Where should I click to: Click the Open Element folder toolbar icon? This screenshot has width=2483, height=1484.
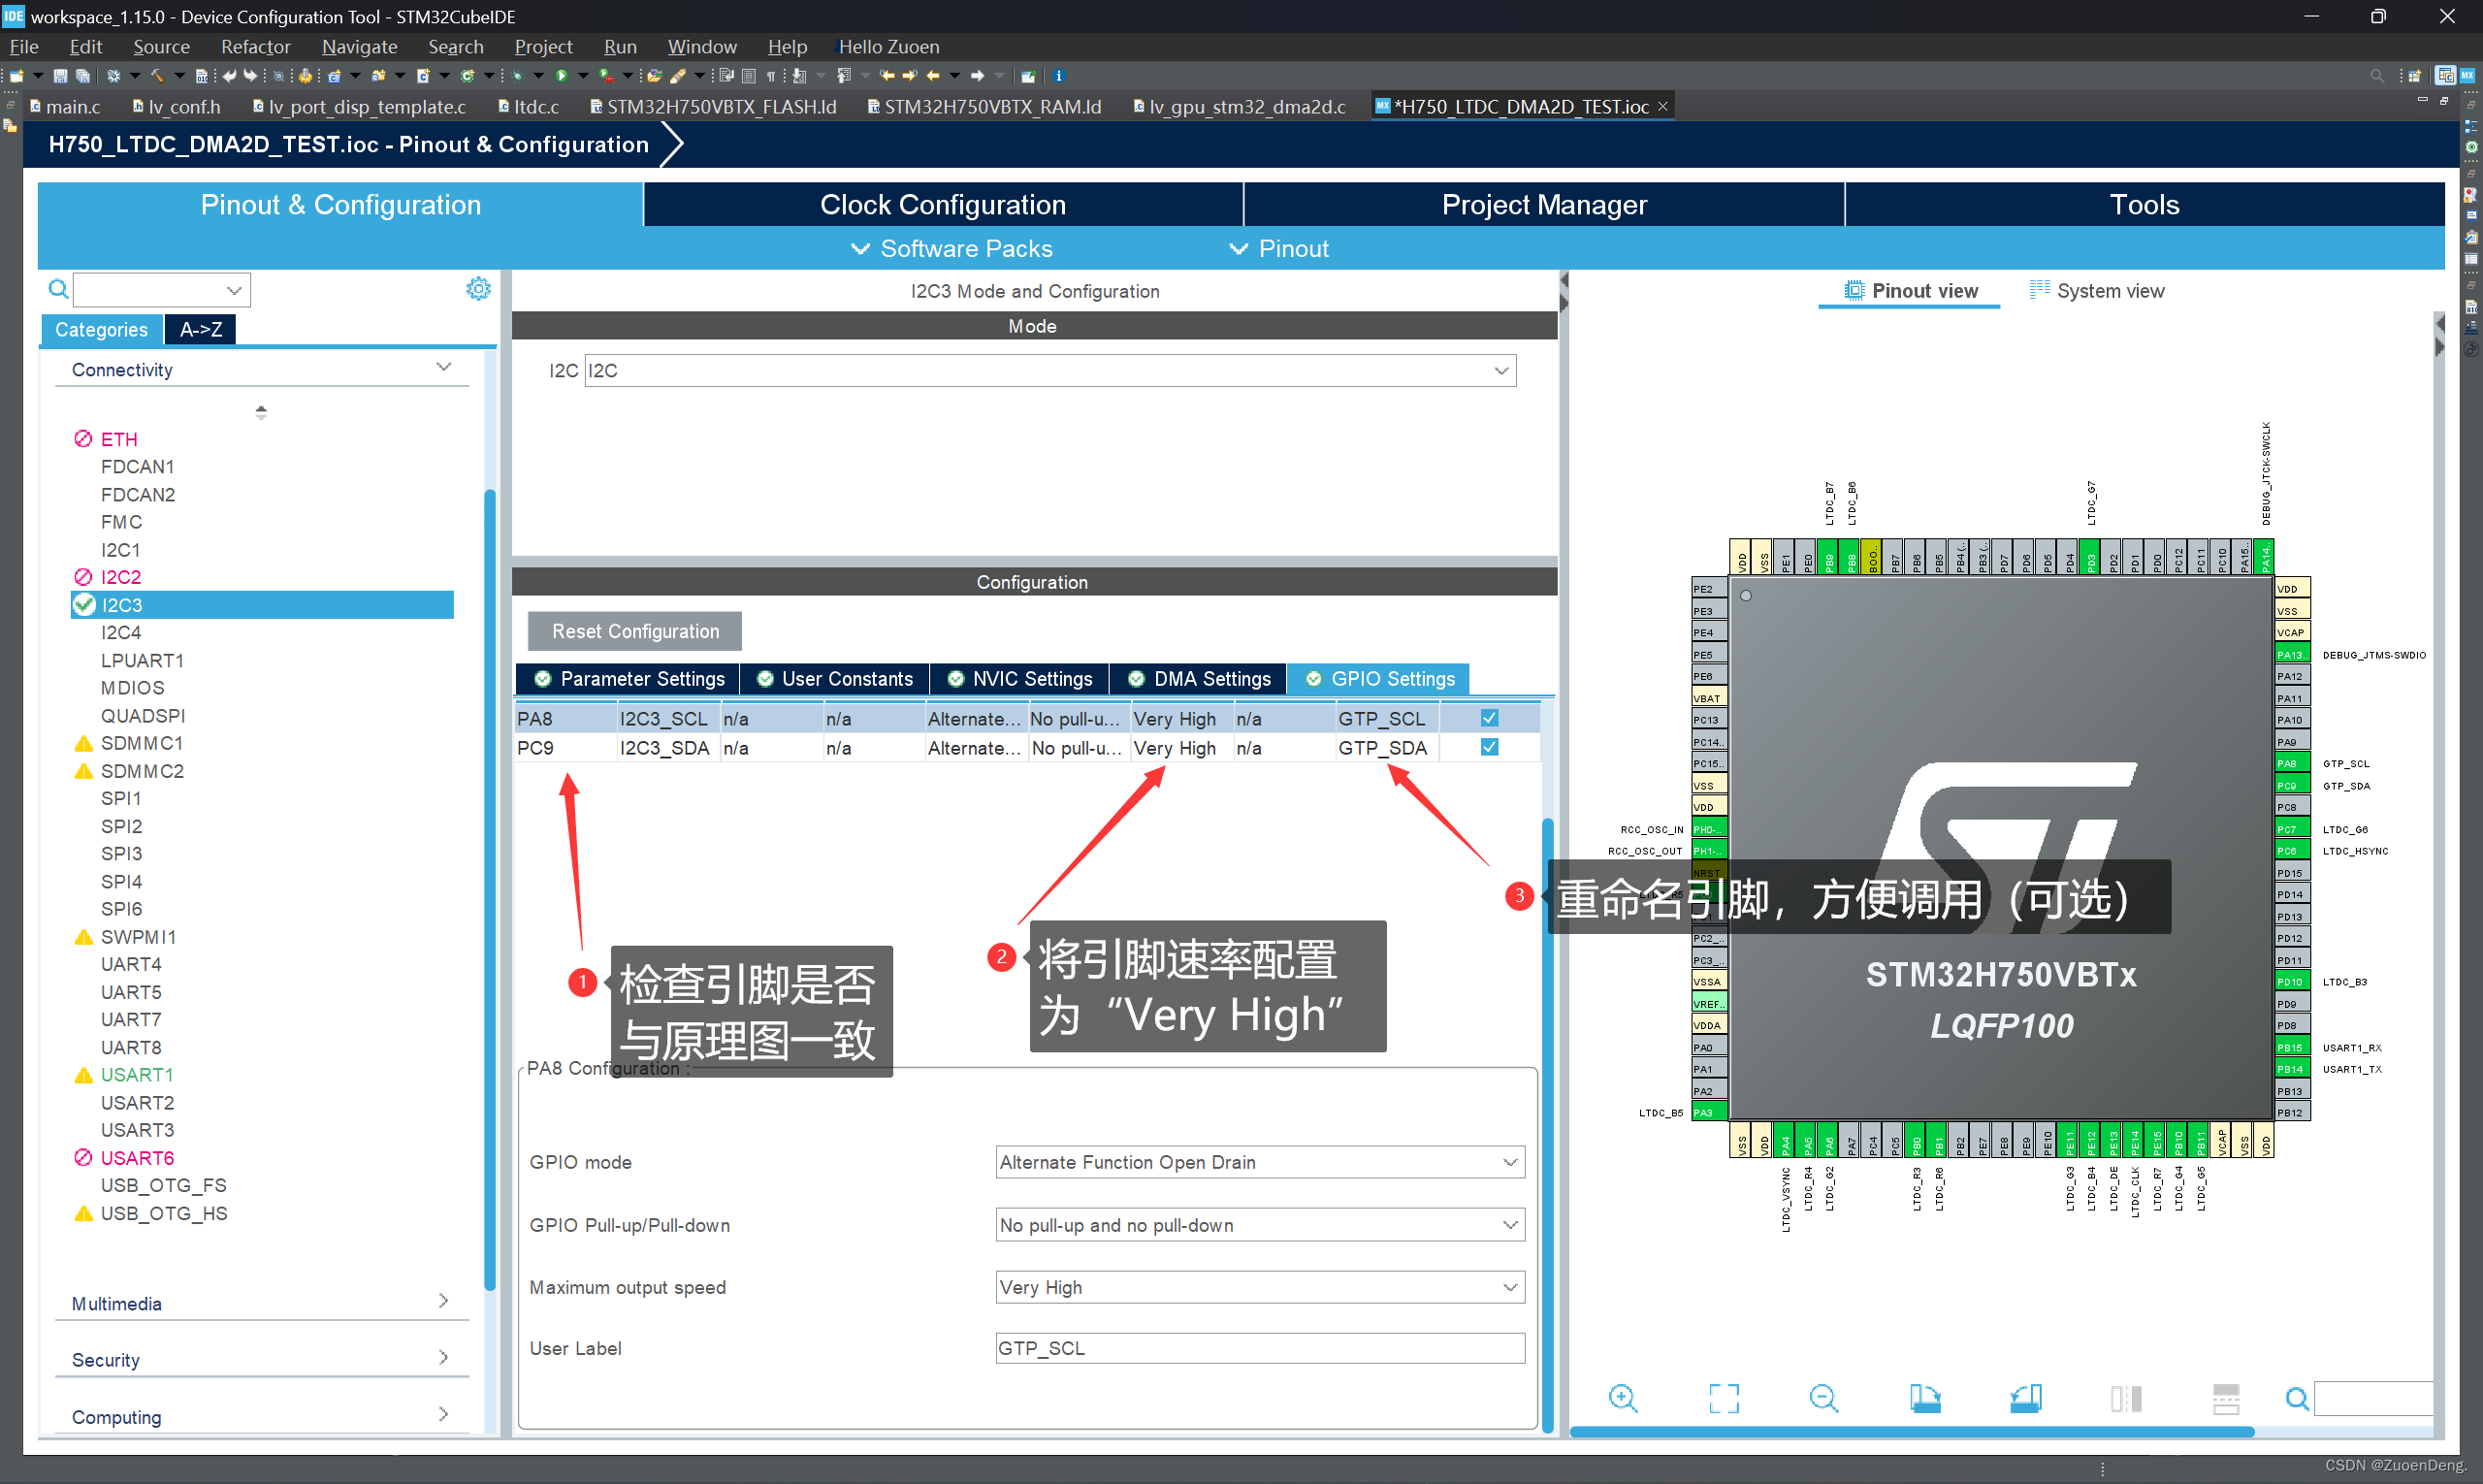[x=654, y=76]
